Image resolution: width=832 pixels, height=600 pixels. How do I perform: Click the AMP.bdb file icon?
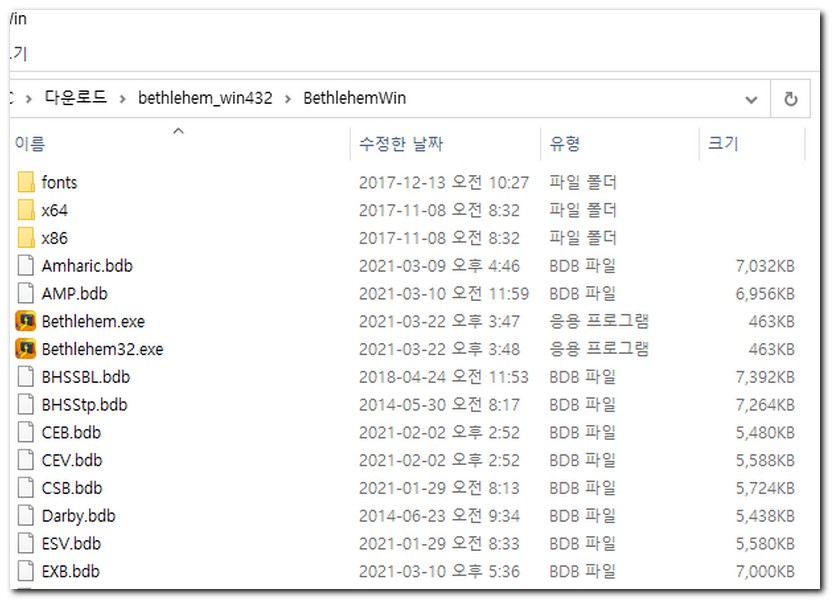[x=26, y=294]
